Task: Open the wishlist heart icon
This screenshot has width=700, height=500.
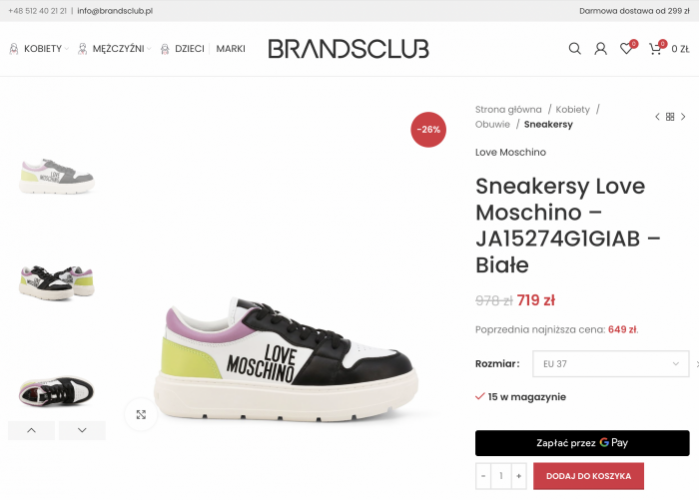Action: click(627, 48)
